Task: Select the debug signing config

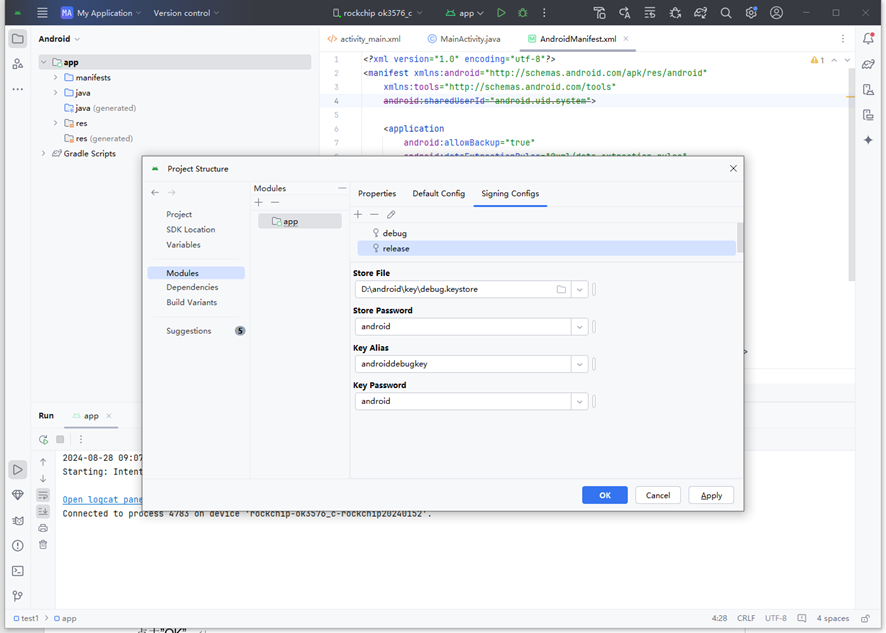Action: coord(546,233)
